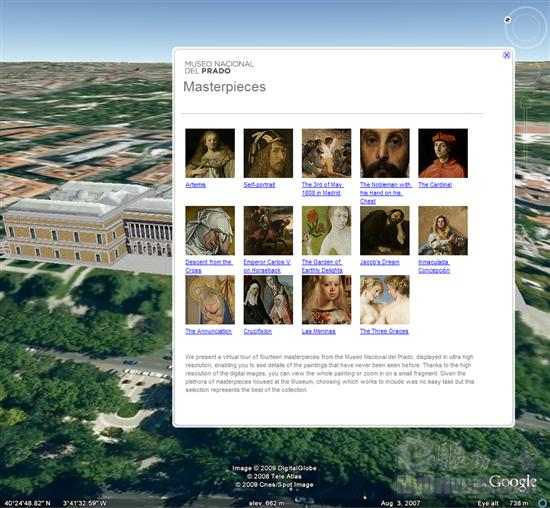Open Inmaculada Concepción link
Viewport: 550px width, 508px height.
434,266
